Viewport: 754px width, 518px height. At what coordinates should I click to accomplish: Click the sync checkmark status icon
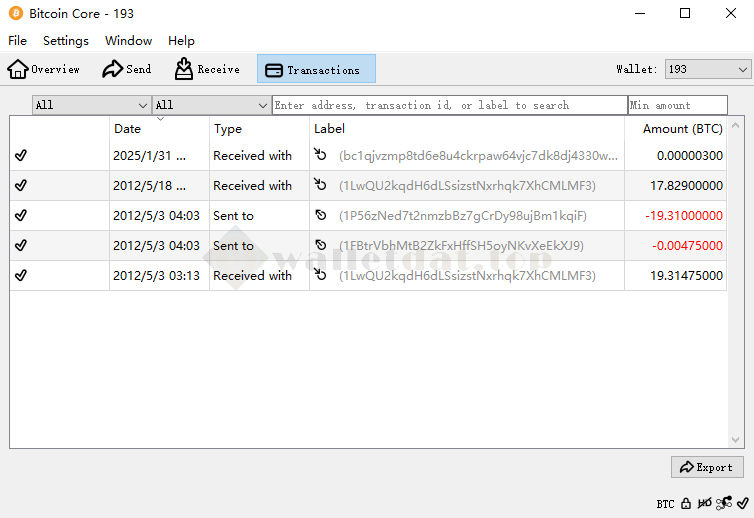click(x=741, y=503)
